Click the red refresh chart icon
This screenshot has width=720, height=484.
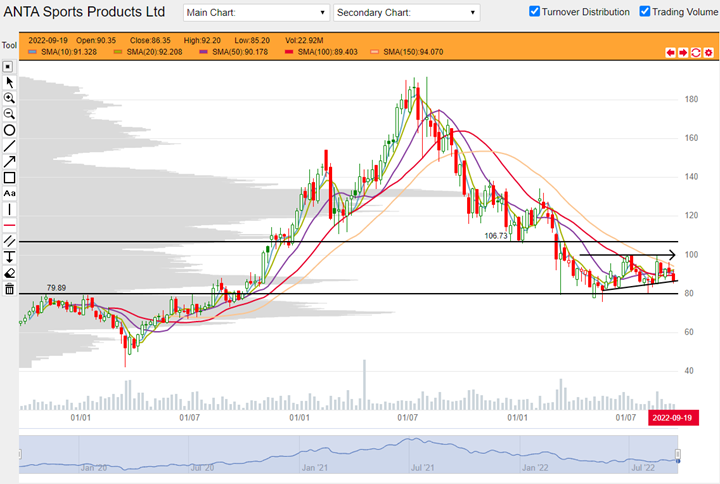pyautogui.click(x=696, y=53)
